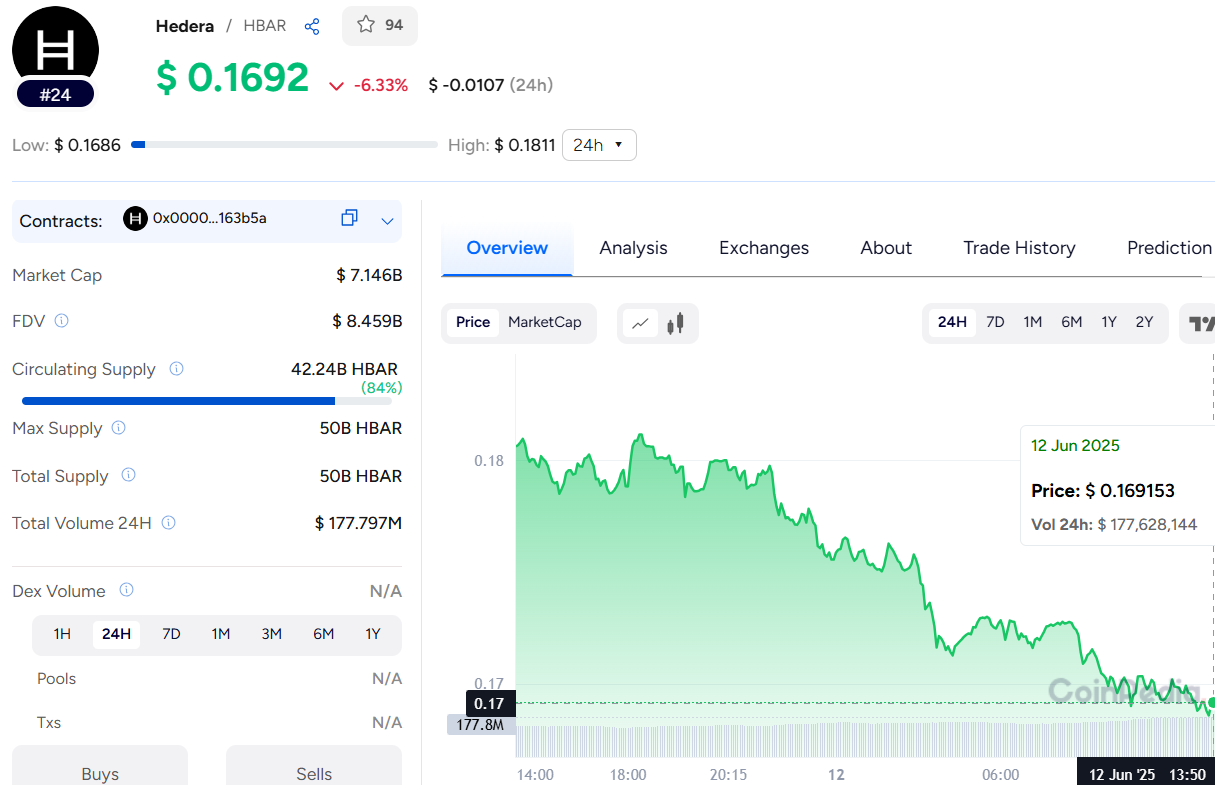Image resolution: width=1215 pixels, height=785 pixels.
Task: Click the star favorite icon
Action: click(x=366, y=25)
